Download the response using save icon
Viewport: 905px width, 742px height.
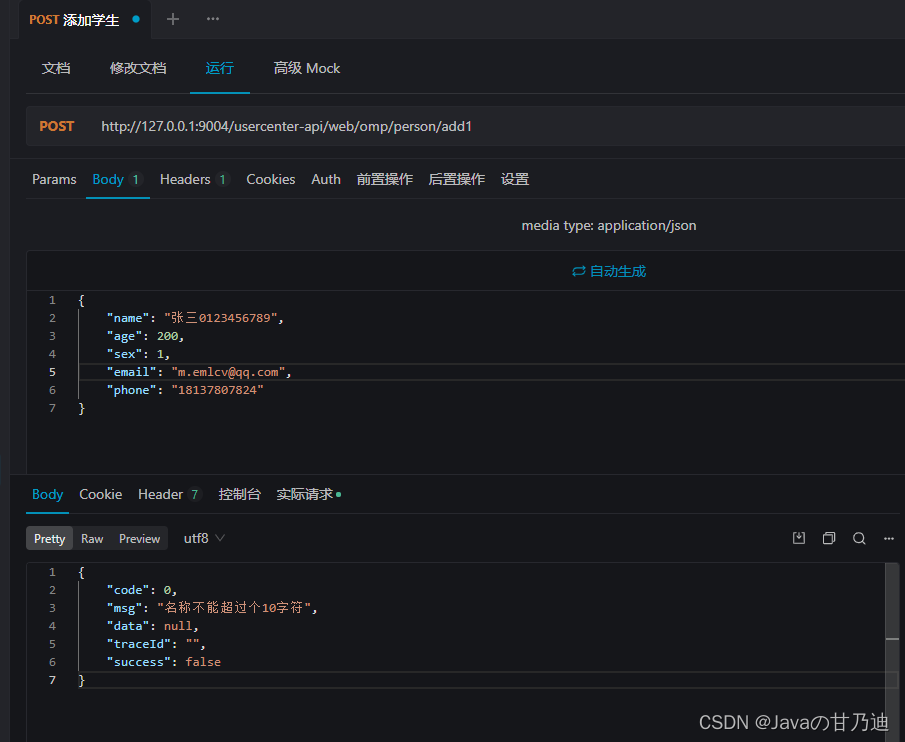(x=799, y=538)
